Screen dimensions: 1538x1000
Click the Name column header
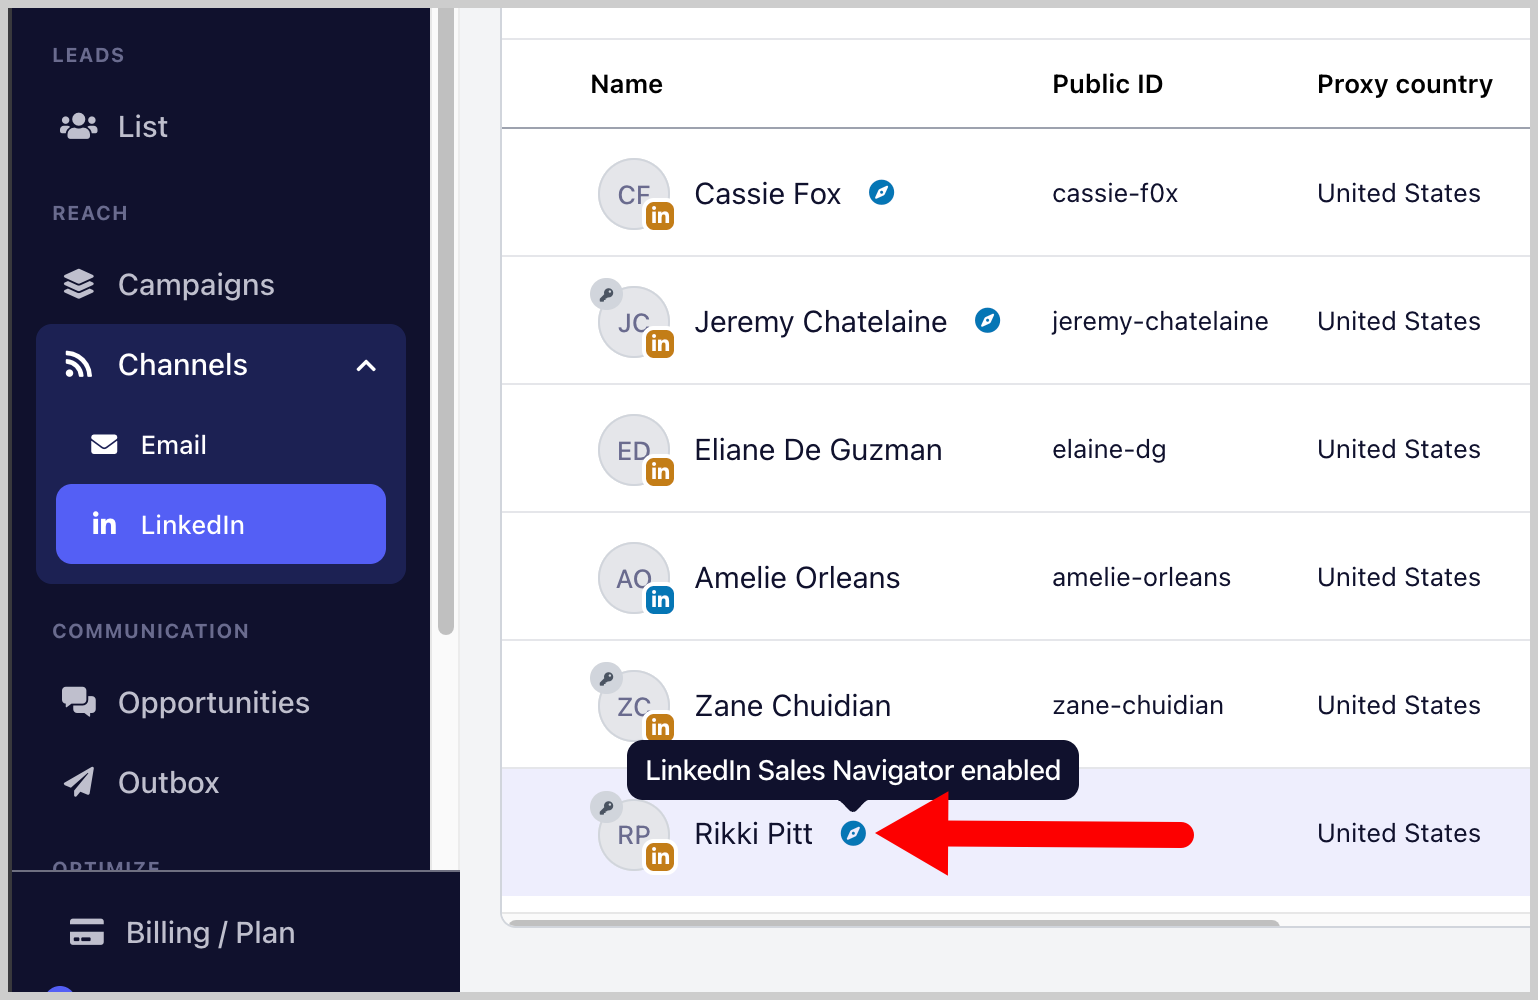[626, 84]
